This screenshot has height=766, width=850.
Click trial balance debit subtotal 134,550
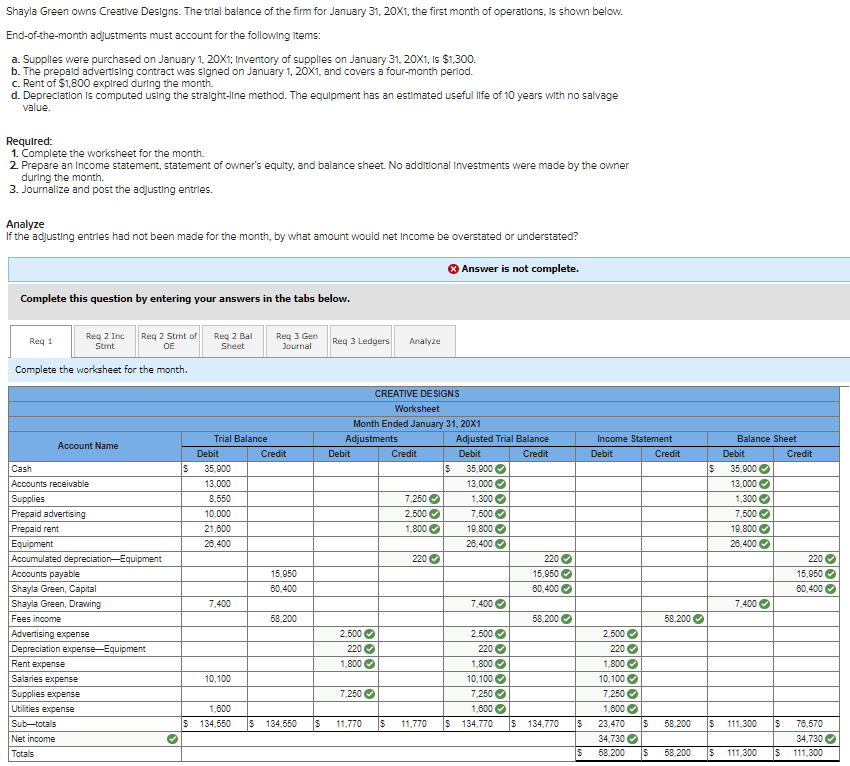(215, 724)
